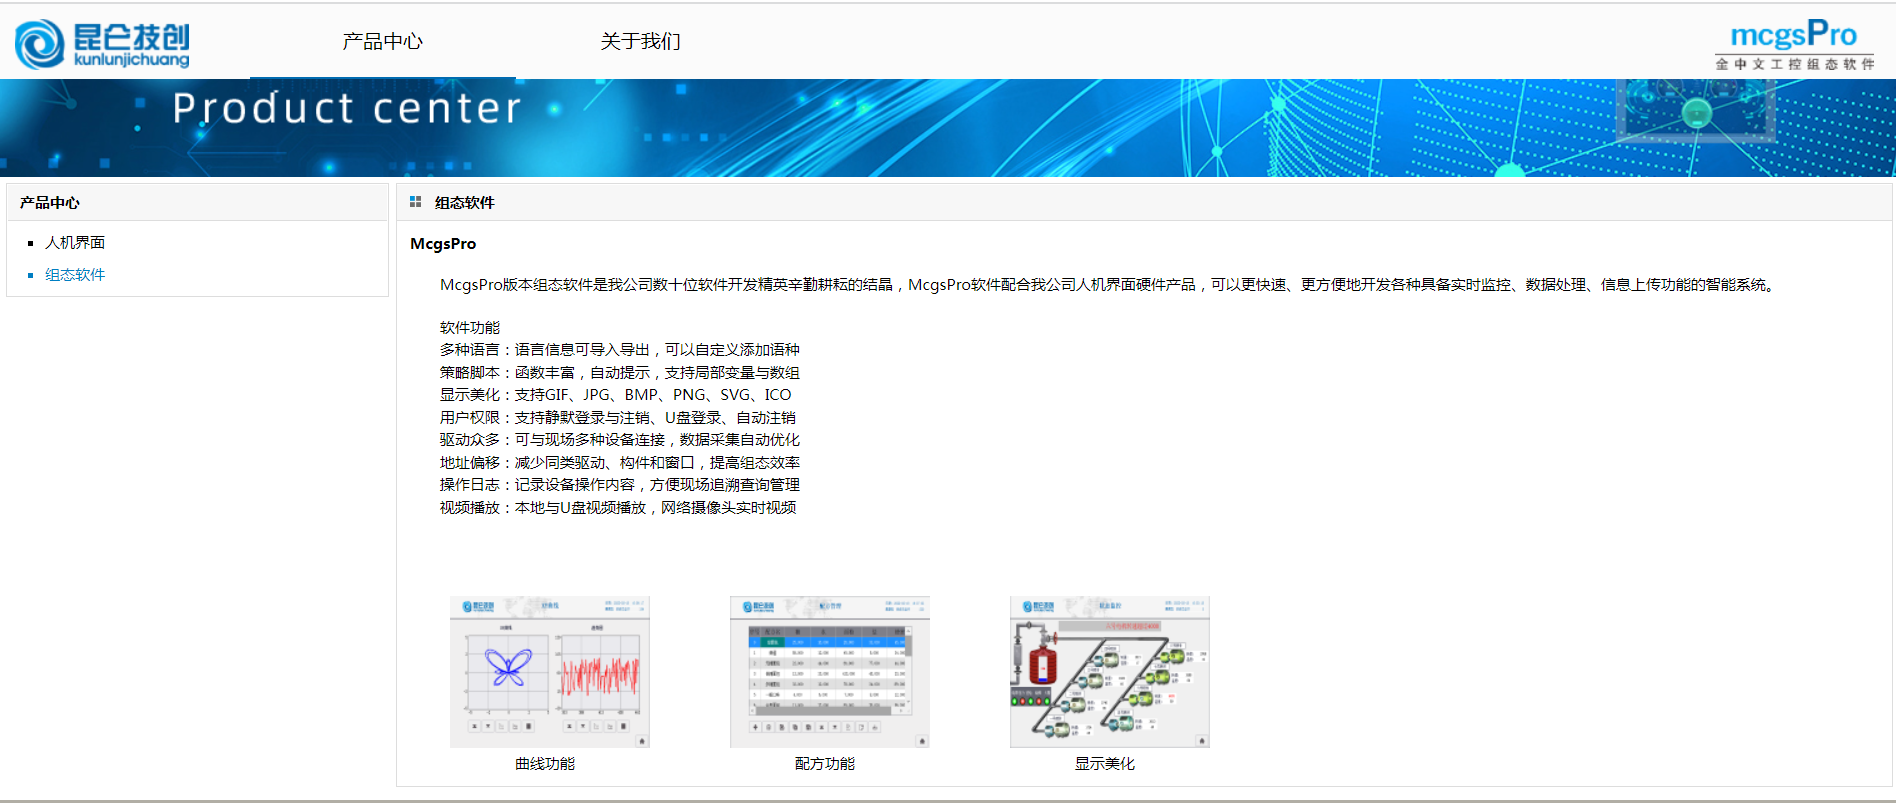
Task: Click the blue butterfly curve plot
Action: coord(508,667)
